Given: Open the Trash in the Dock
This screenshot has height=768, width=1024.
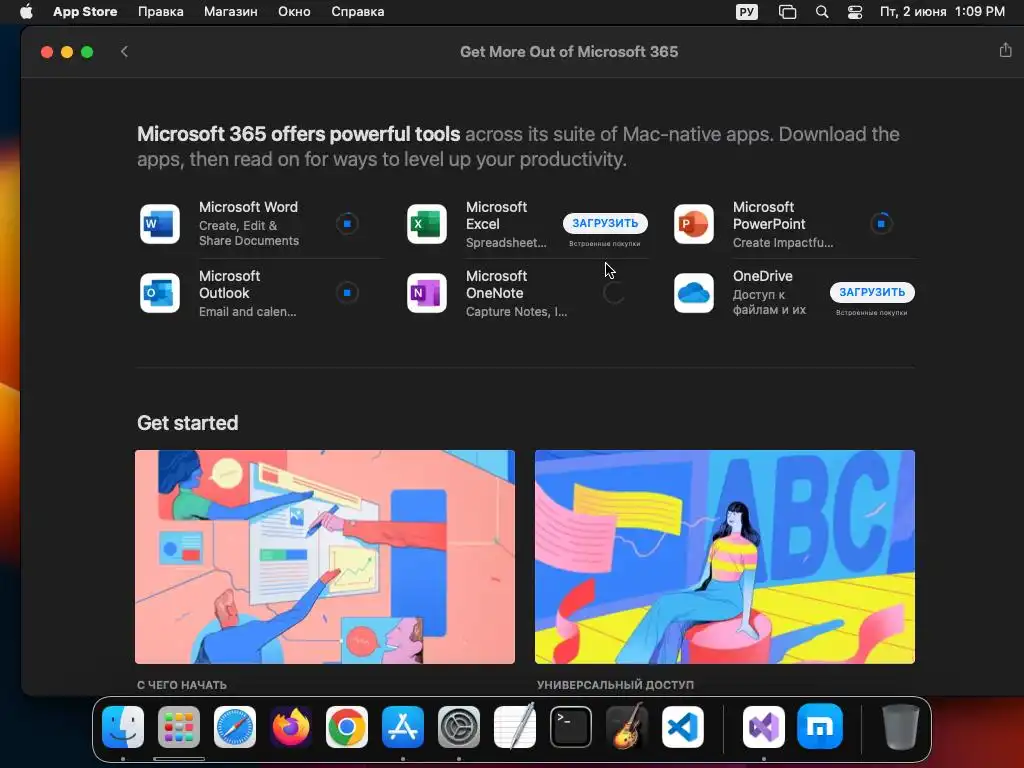Looking at the screenshot, I should [901, 727].
